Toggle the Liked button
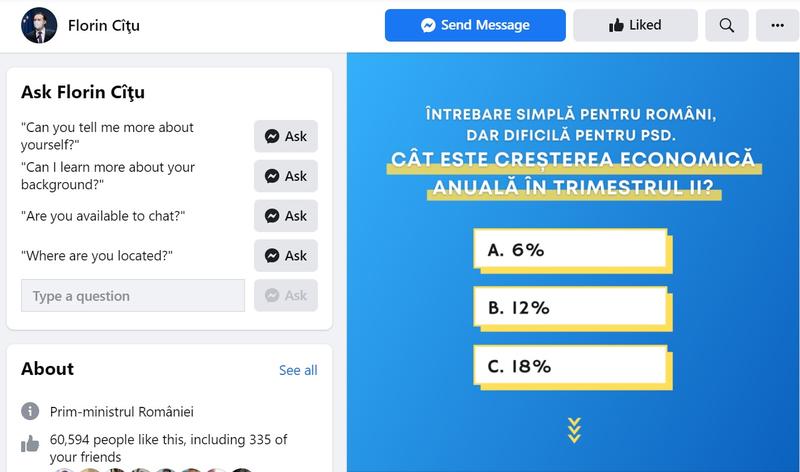This screenshot has width=800, height=472. [x=635, y=25]
